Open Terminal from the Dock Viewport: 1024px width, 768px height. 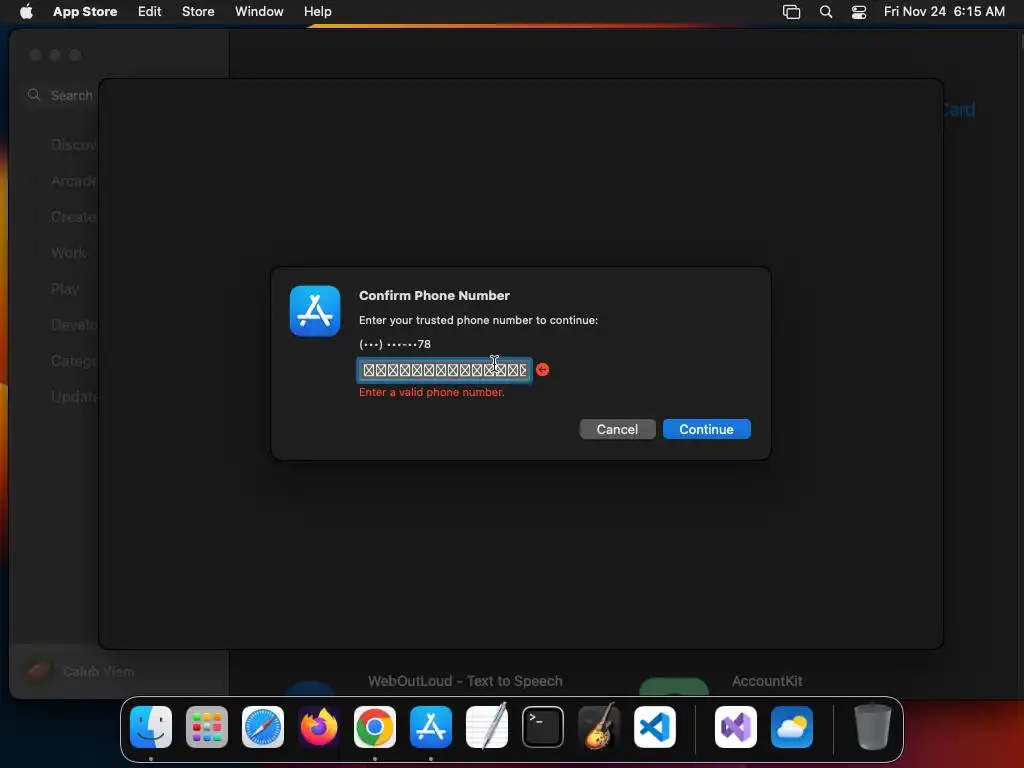[543, 727]
